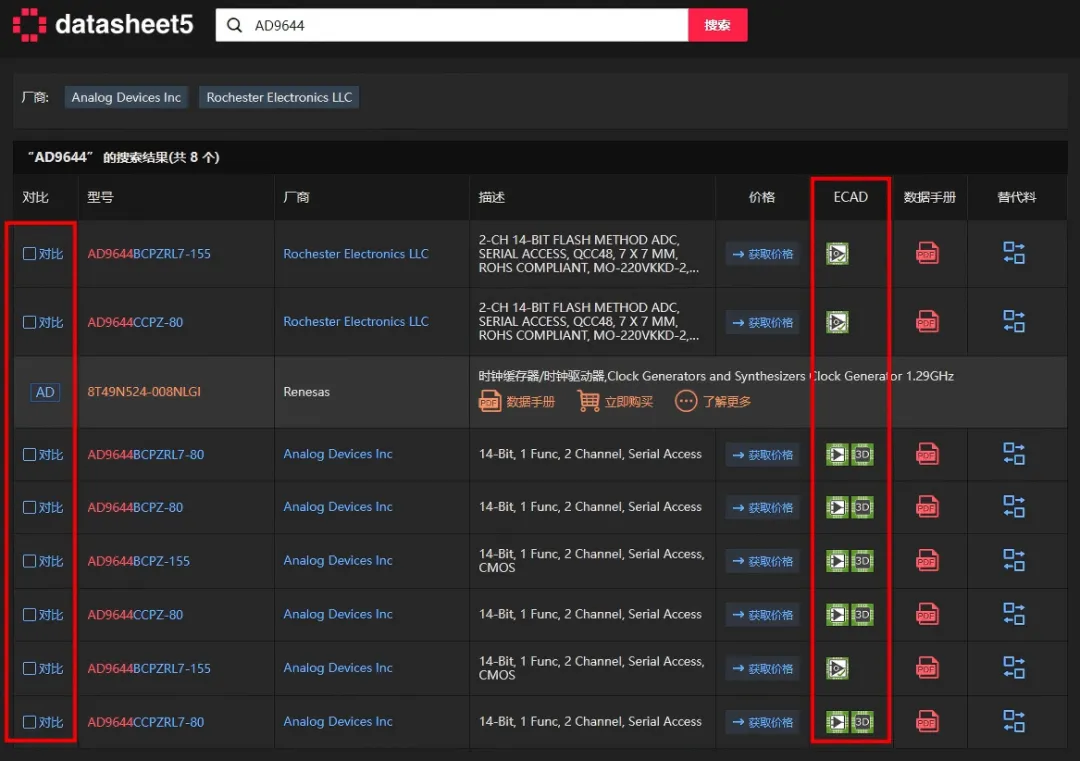Click 立即购买 cart in Renesas ad row

pyautogui.click(x=615, y=402)
